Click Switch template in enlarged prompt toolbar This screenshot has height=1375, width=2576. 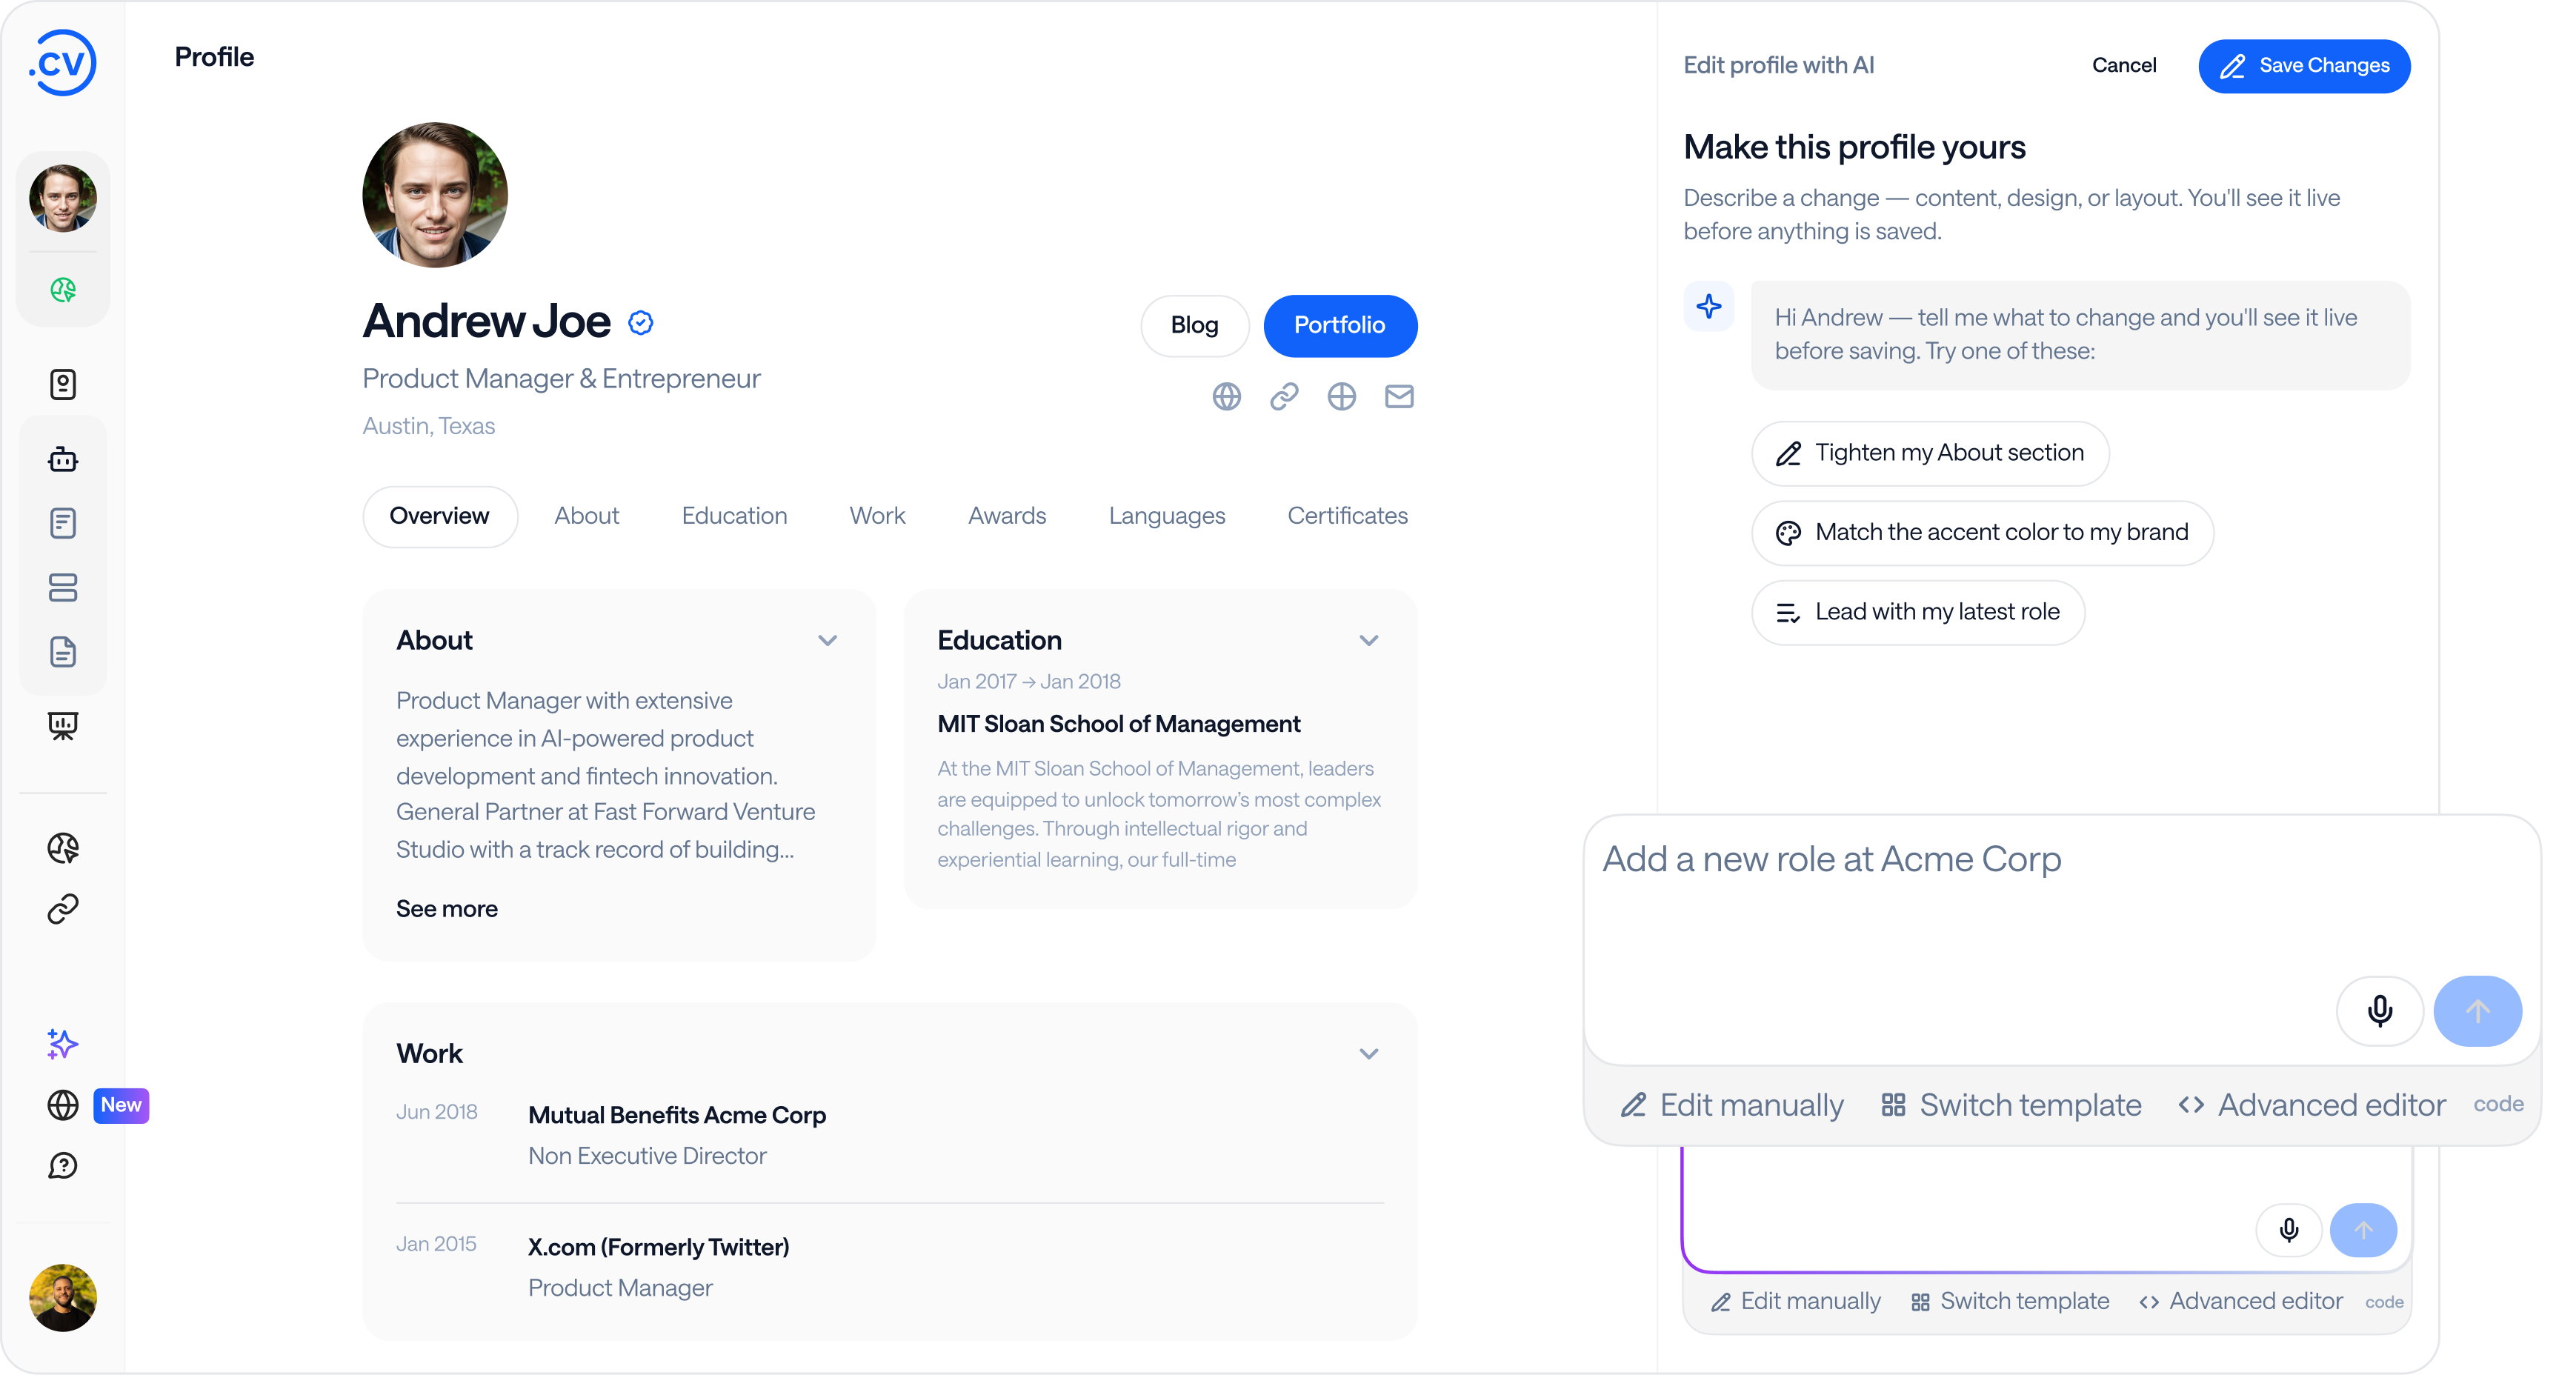point(2011,1105)
